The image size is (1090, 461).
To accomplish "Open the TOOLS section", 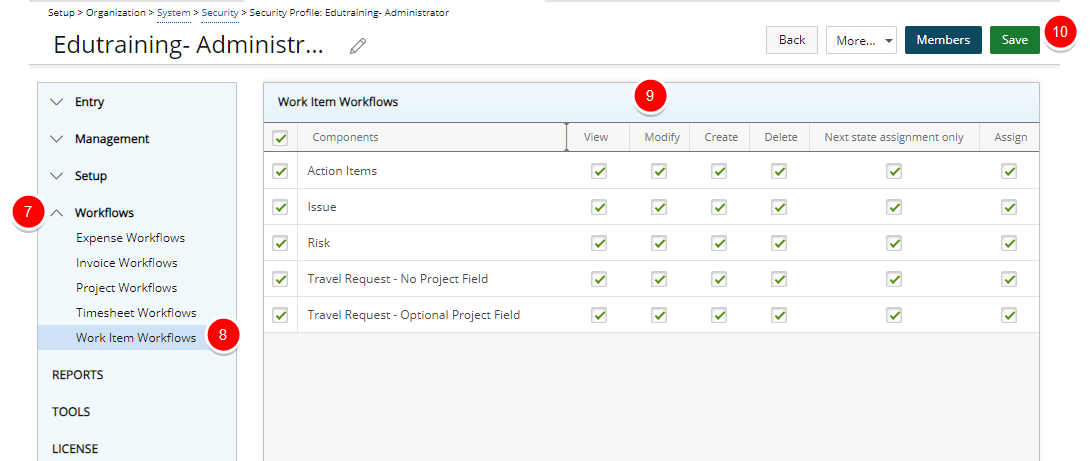I will [x=71, y=412].
